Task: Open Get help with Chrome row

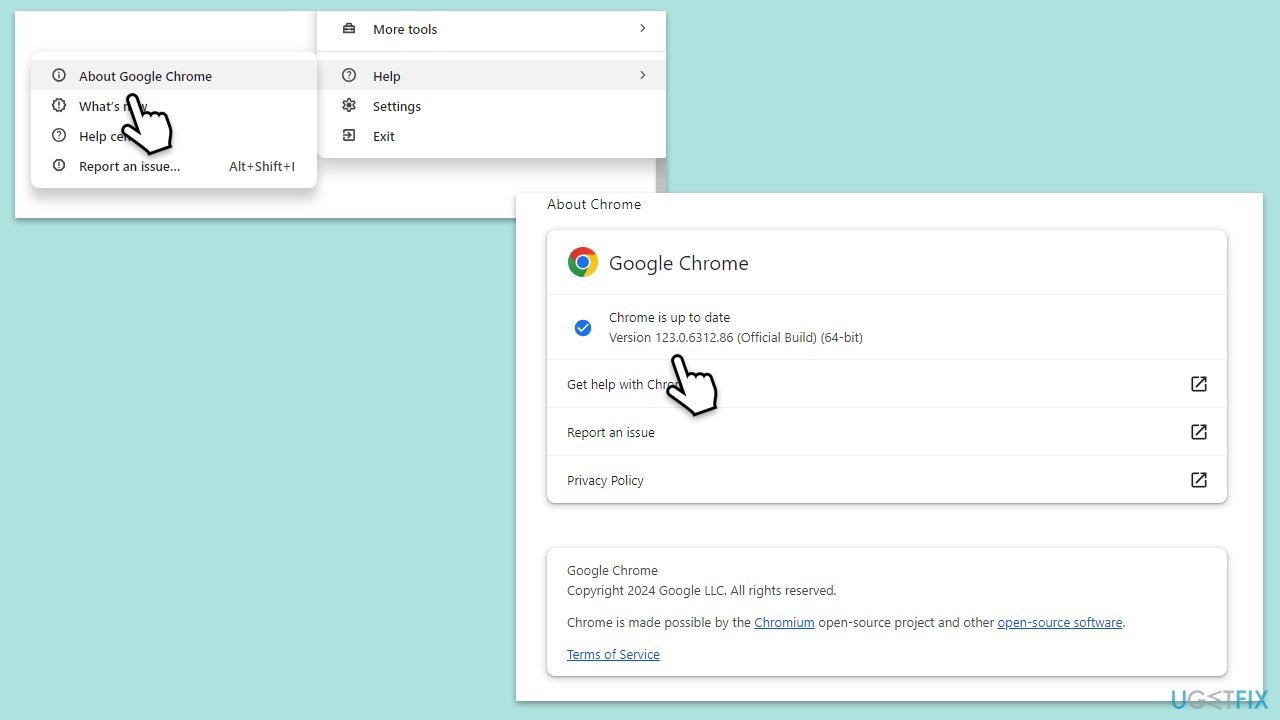Action: tap(887, 384)
